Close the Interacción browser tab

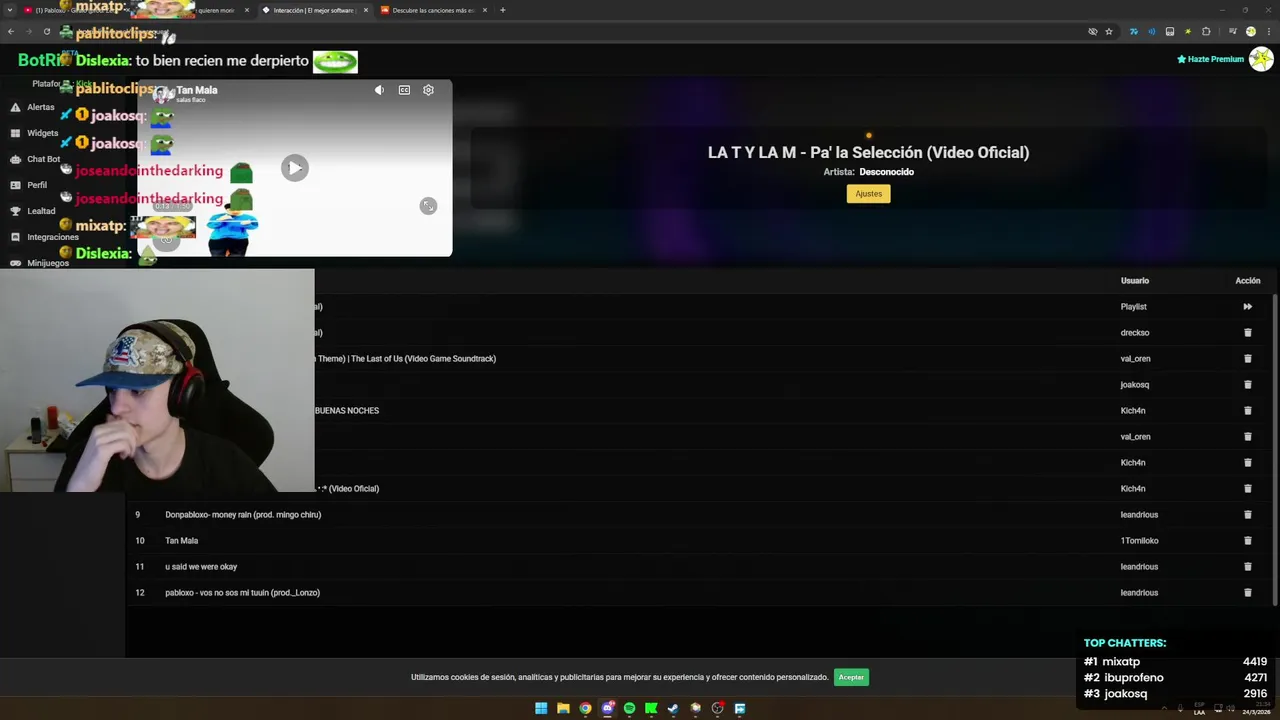click(x=366, y=10)
